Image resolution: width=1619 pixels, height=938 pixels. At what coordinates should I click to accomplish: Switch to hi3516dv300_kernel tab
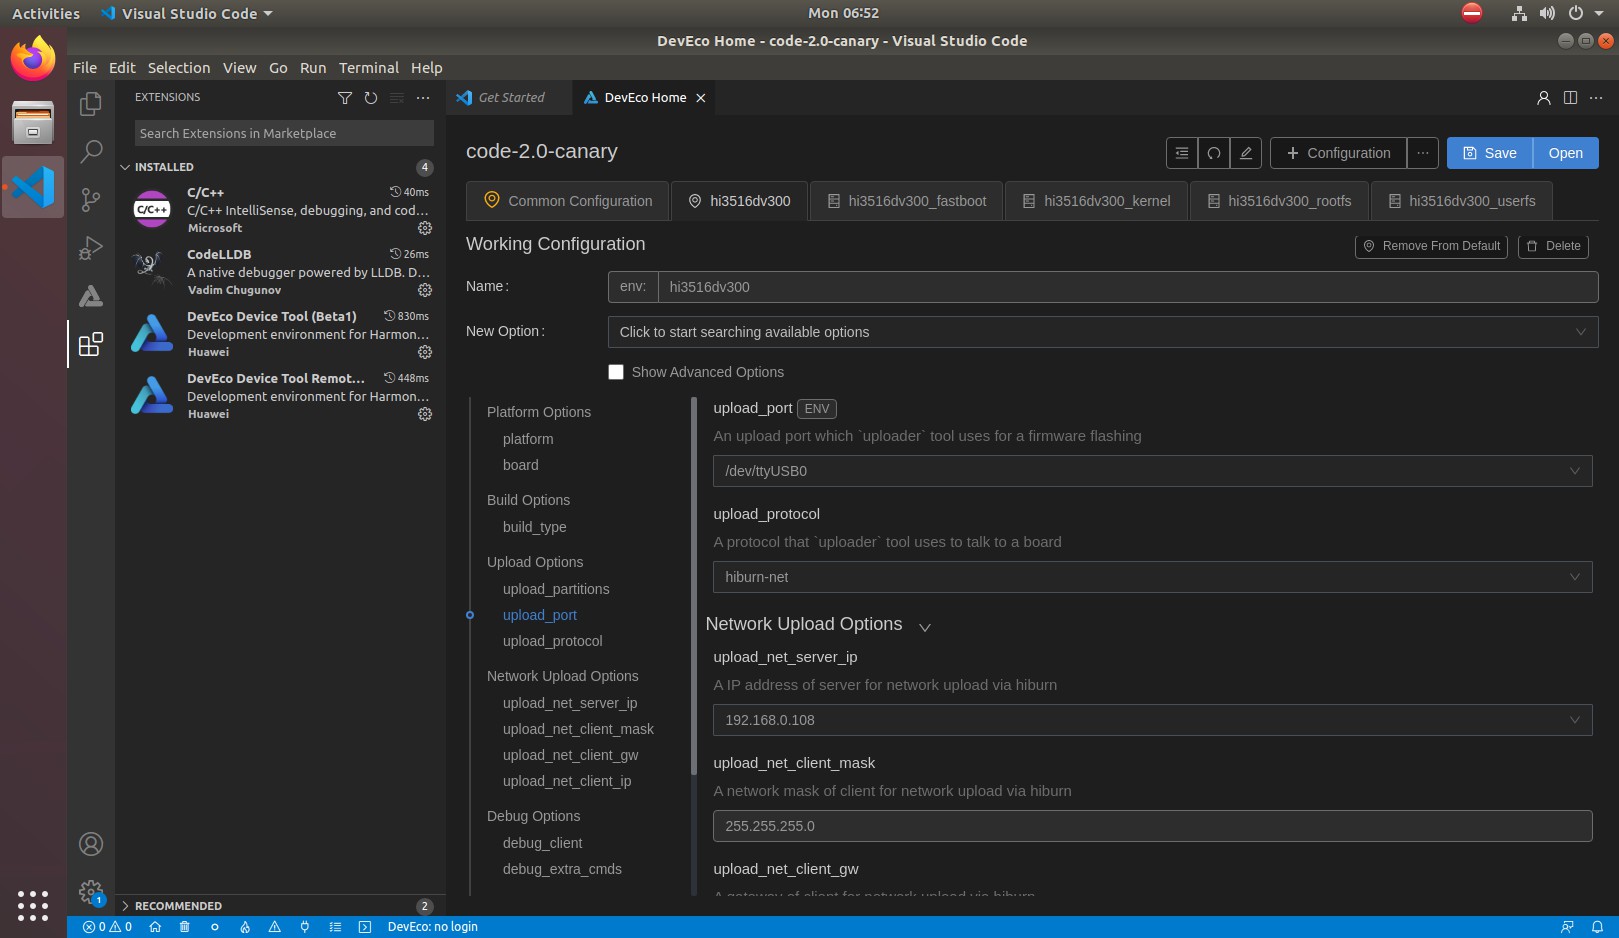(x=1096, y=201)
